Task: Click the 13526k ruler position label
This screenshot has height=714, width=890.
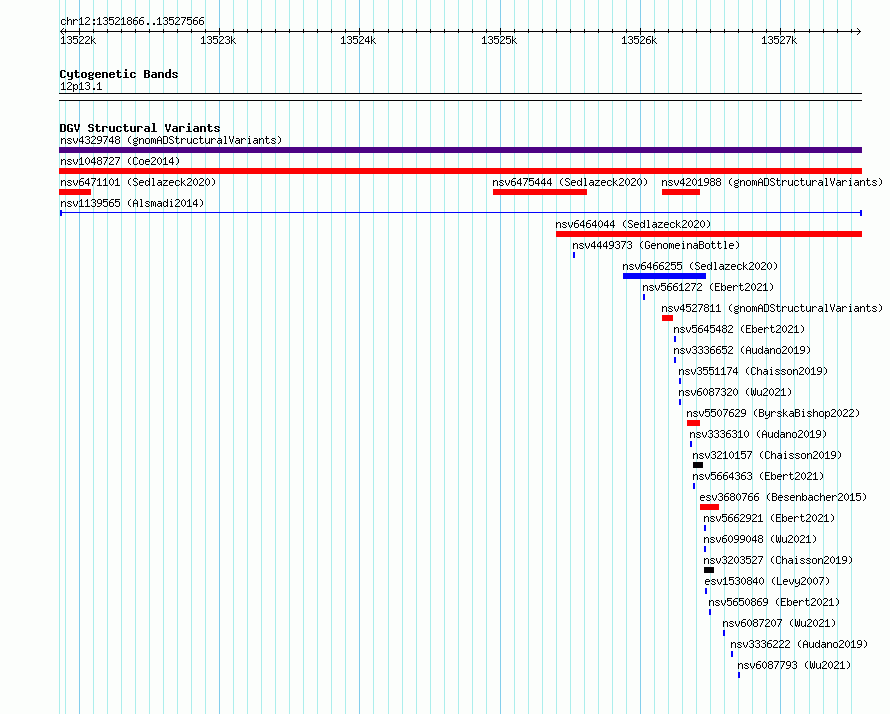Action: click(639, 40)
